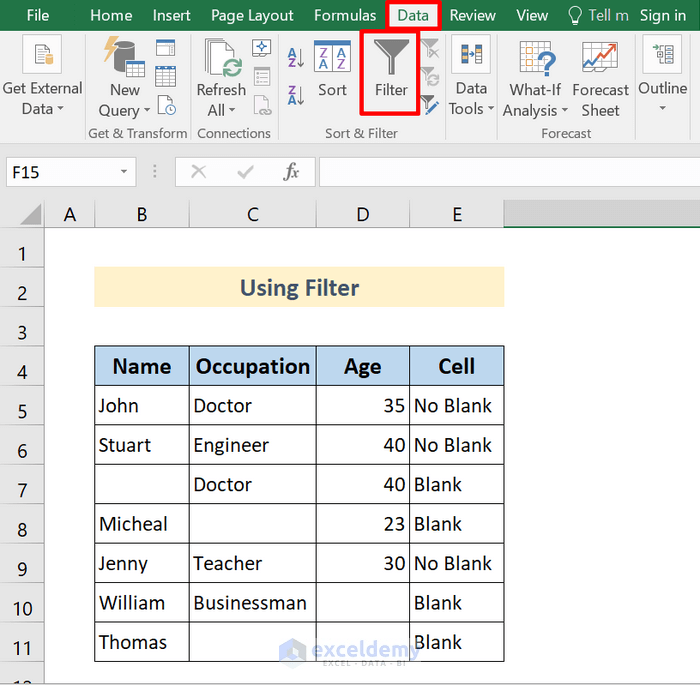Viewport: 700px width, 685px height.
Task: Click into the formula bar
Action: click(x=509, y=172)
